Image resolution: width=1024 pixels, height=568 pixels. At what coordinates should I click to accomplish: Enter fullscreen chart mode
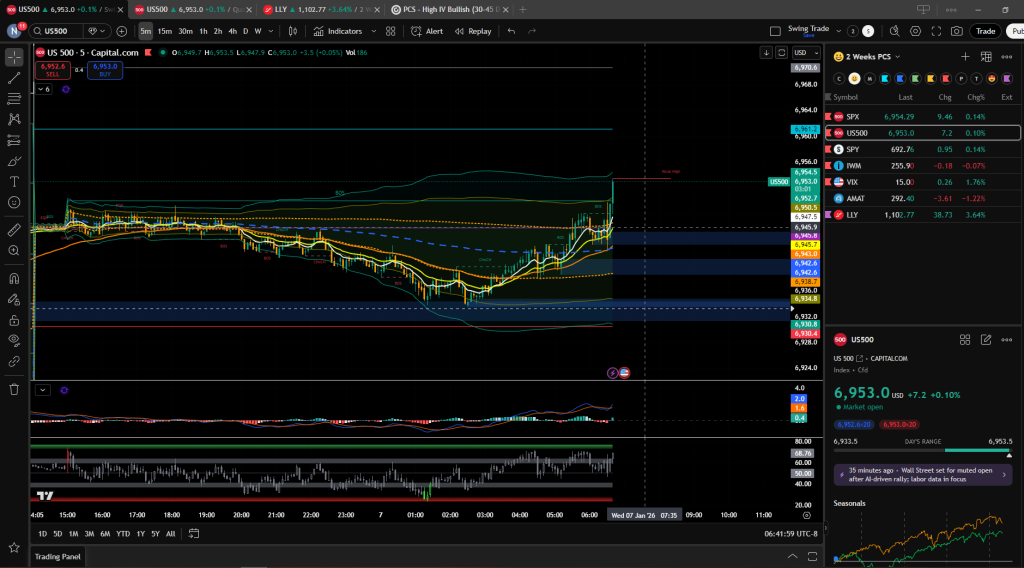coord(936,31)
